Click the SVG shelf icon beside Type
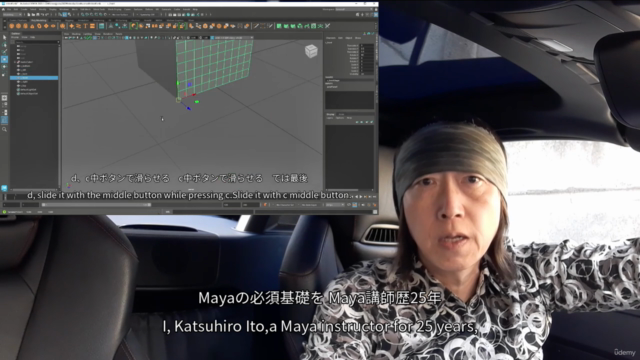 (x=92, y=26)
